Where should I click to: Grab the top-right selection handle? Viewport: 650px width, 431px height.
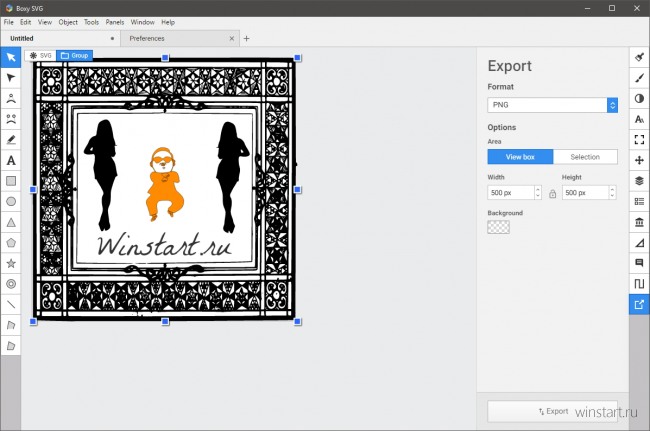click(297, 58)
